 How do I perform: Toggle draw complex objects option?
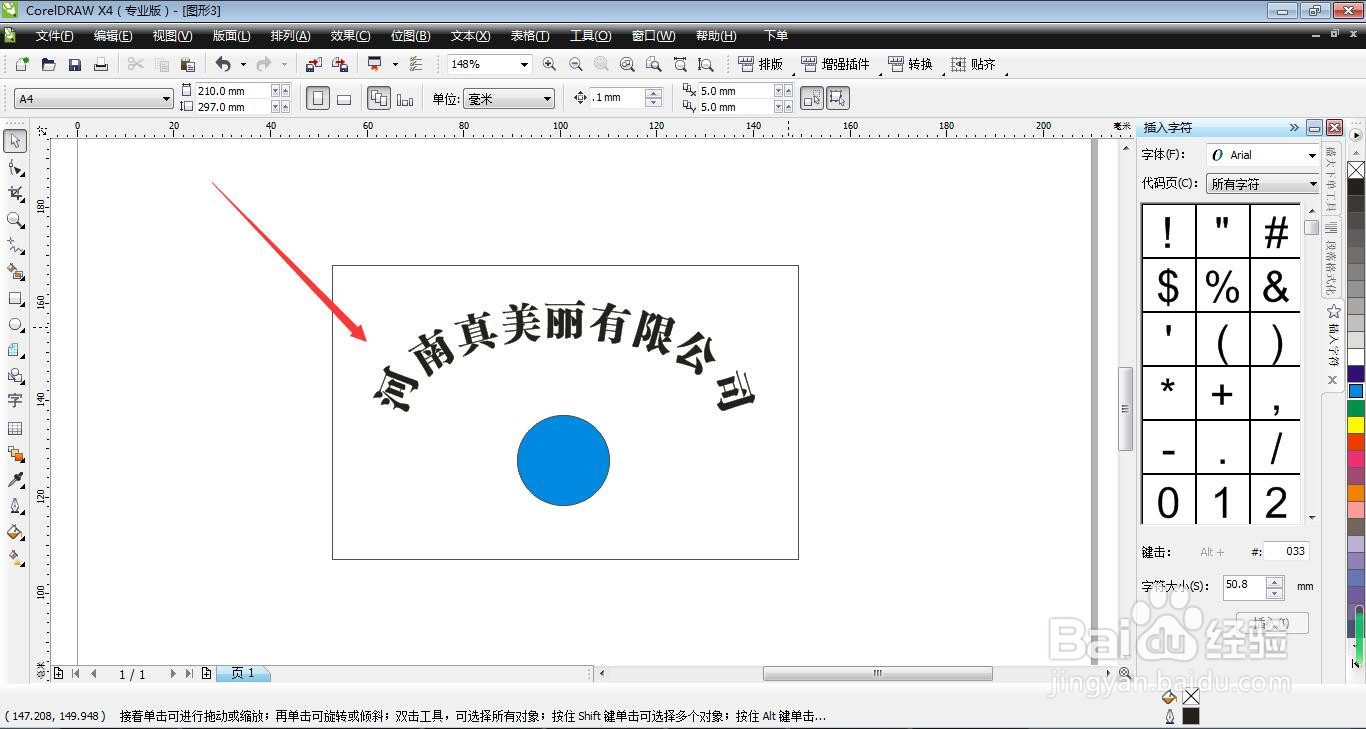click(838, 98)
